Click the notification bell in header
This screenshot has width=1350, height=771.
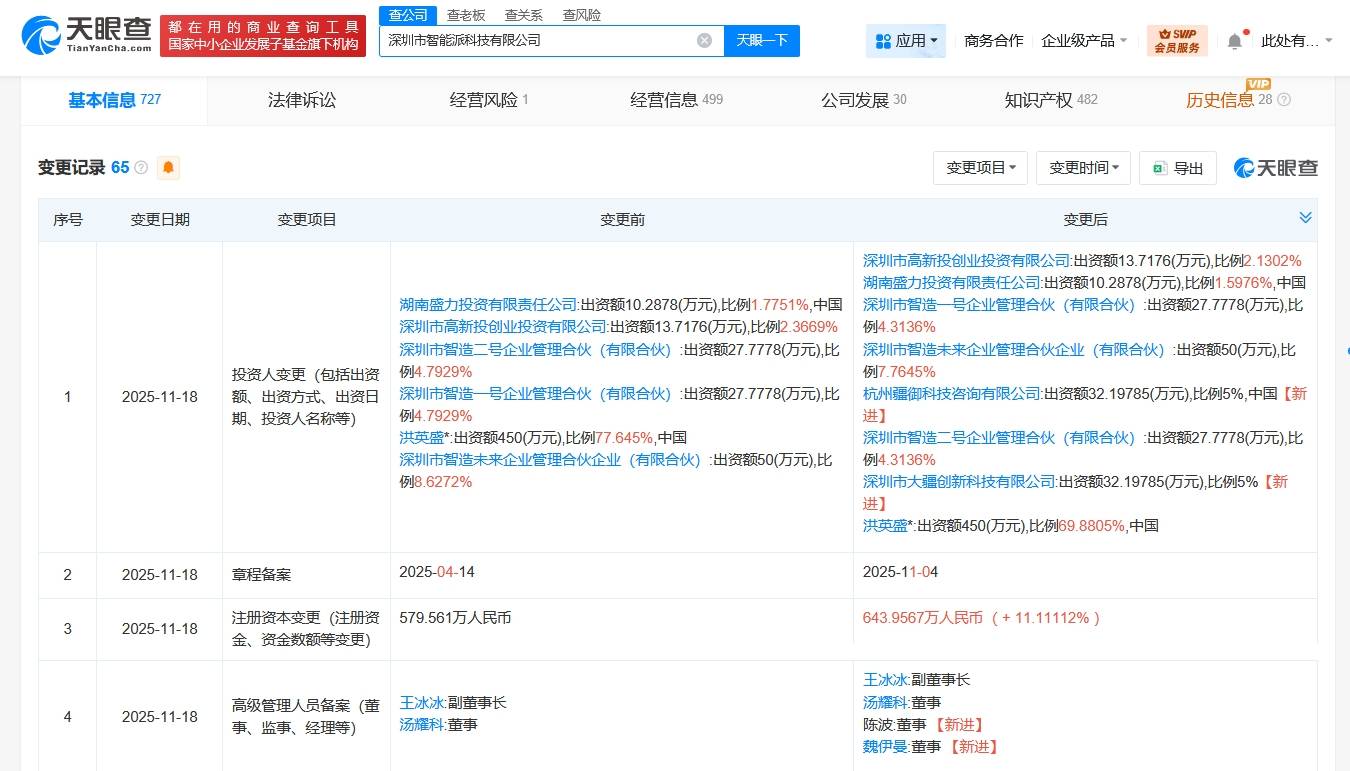(1234, 41)
